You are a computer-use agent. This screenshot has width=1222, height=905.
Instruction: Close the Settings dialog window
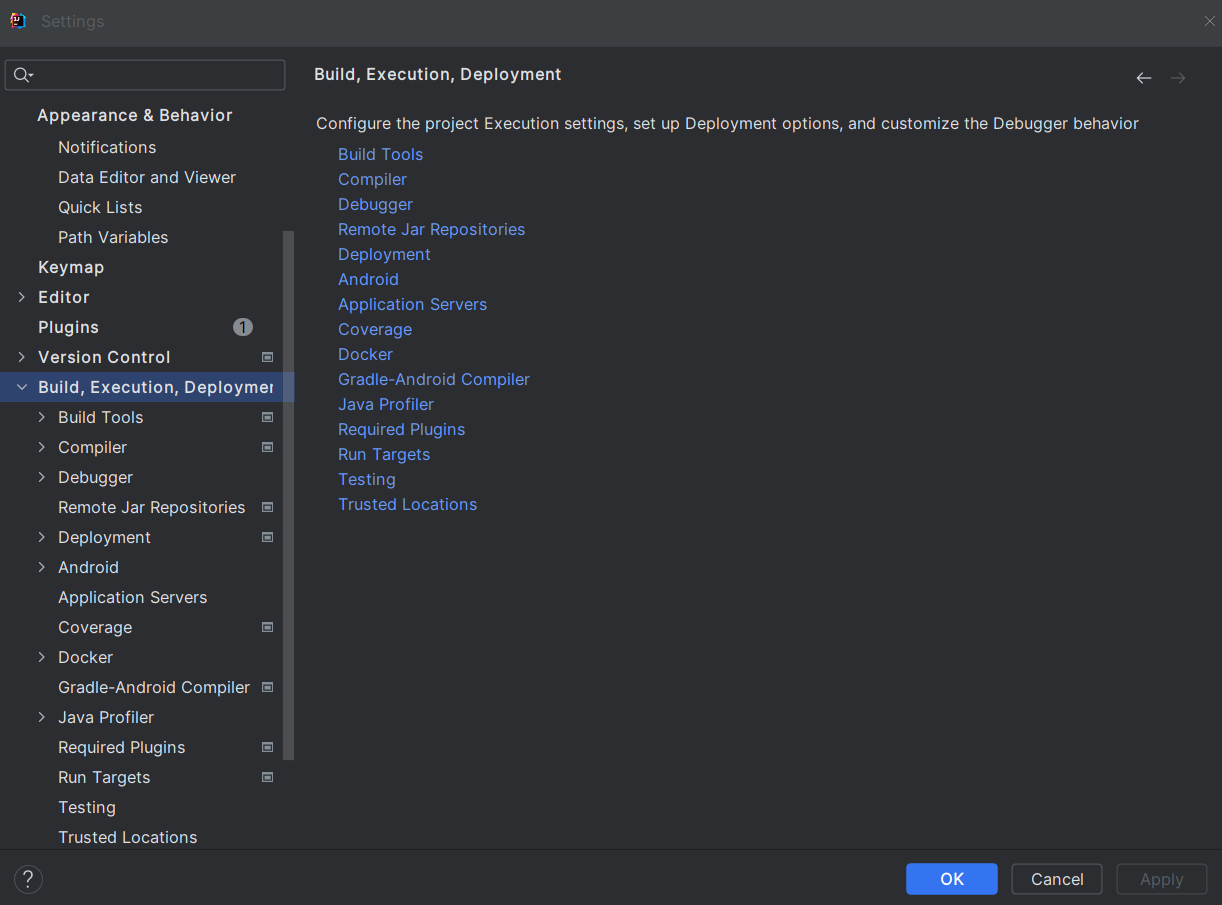1209,21
